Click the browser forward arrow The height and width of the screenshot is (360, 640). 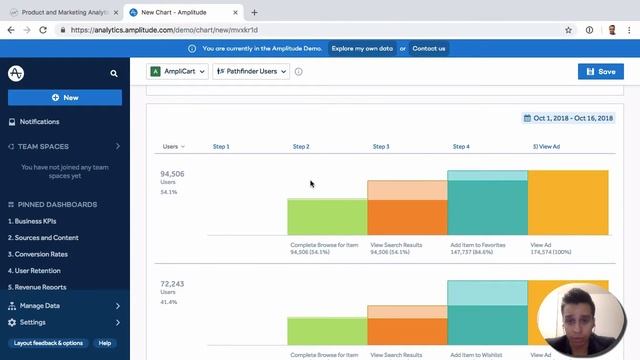(27, 30)
